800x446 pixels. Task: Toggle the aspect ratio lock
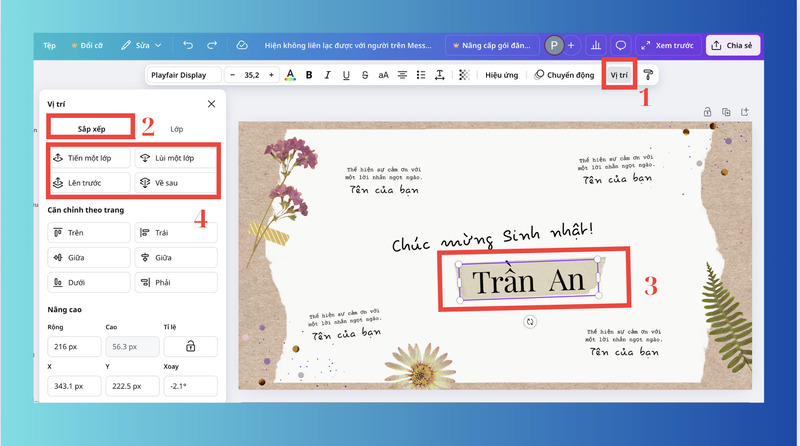pyautogui.click(x=190, y=345)
